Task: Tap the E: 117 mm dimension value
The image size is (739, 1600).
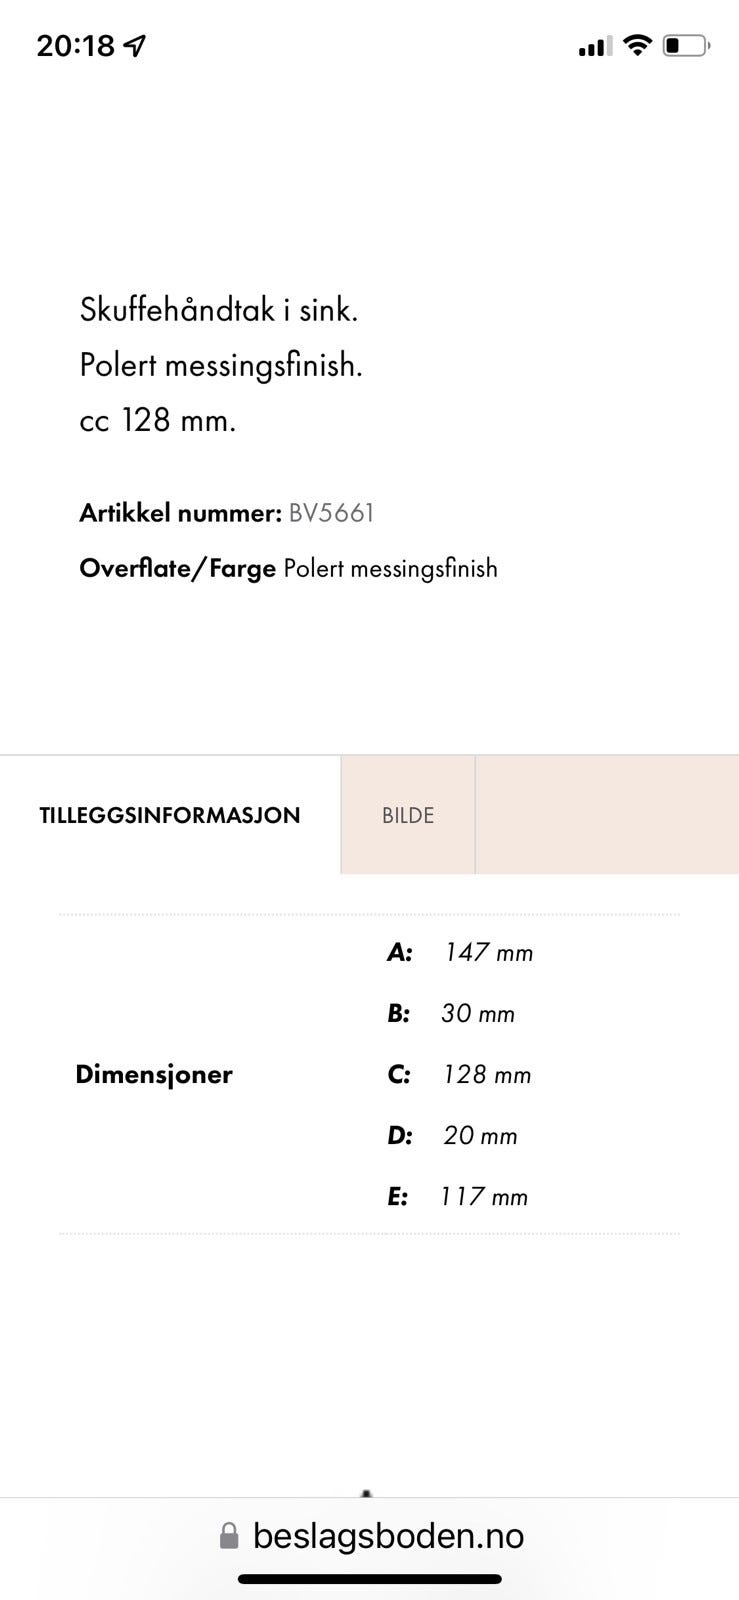Action: [484, 1196]
